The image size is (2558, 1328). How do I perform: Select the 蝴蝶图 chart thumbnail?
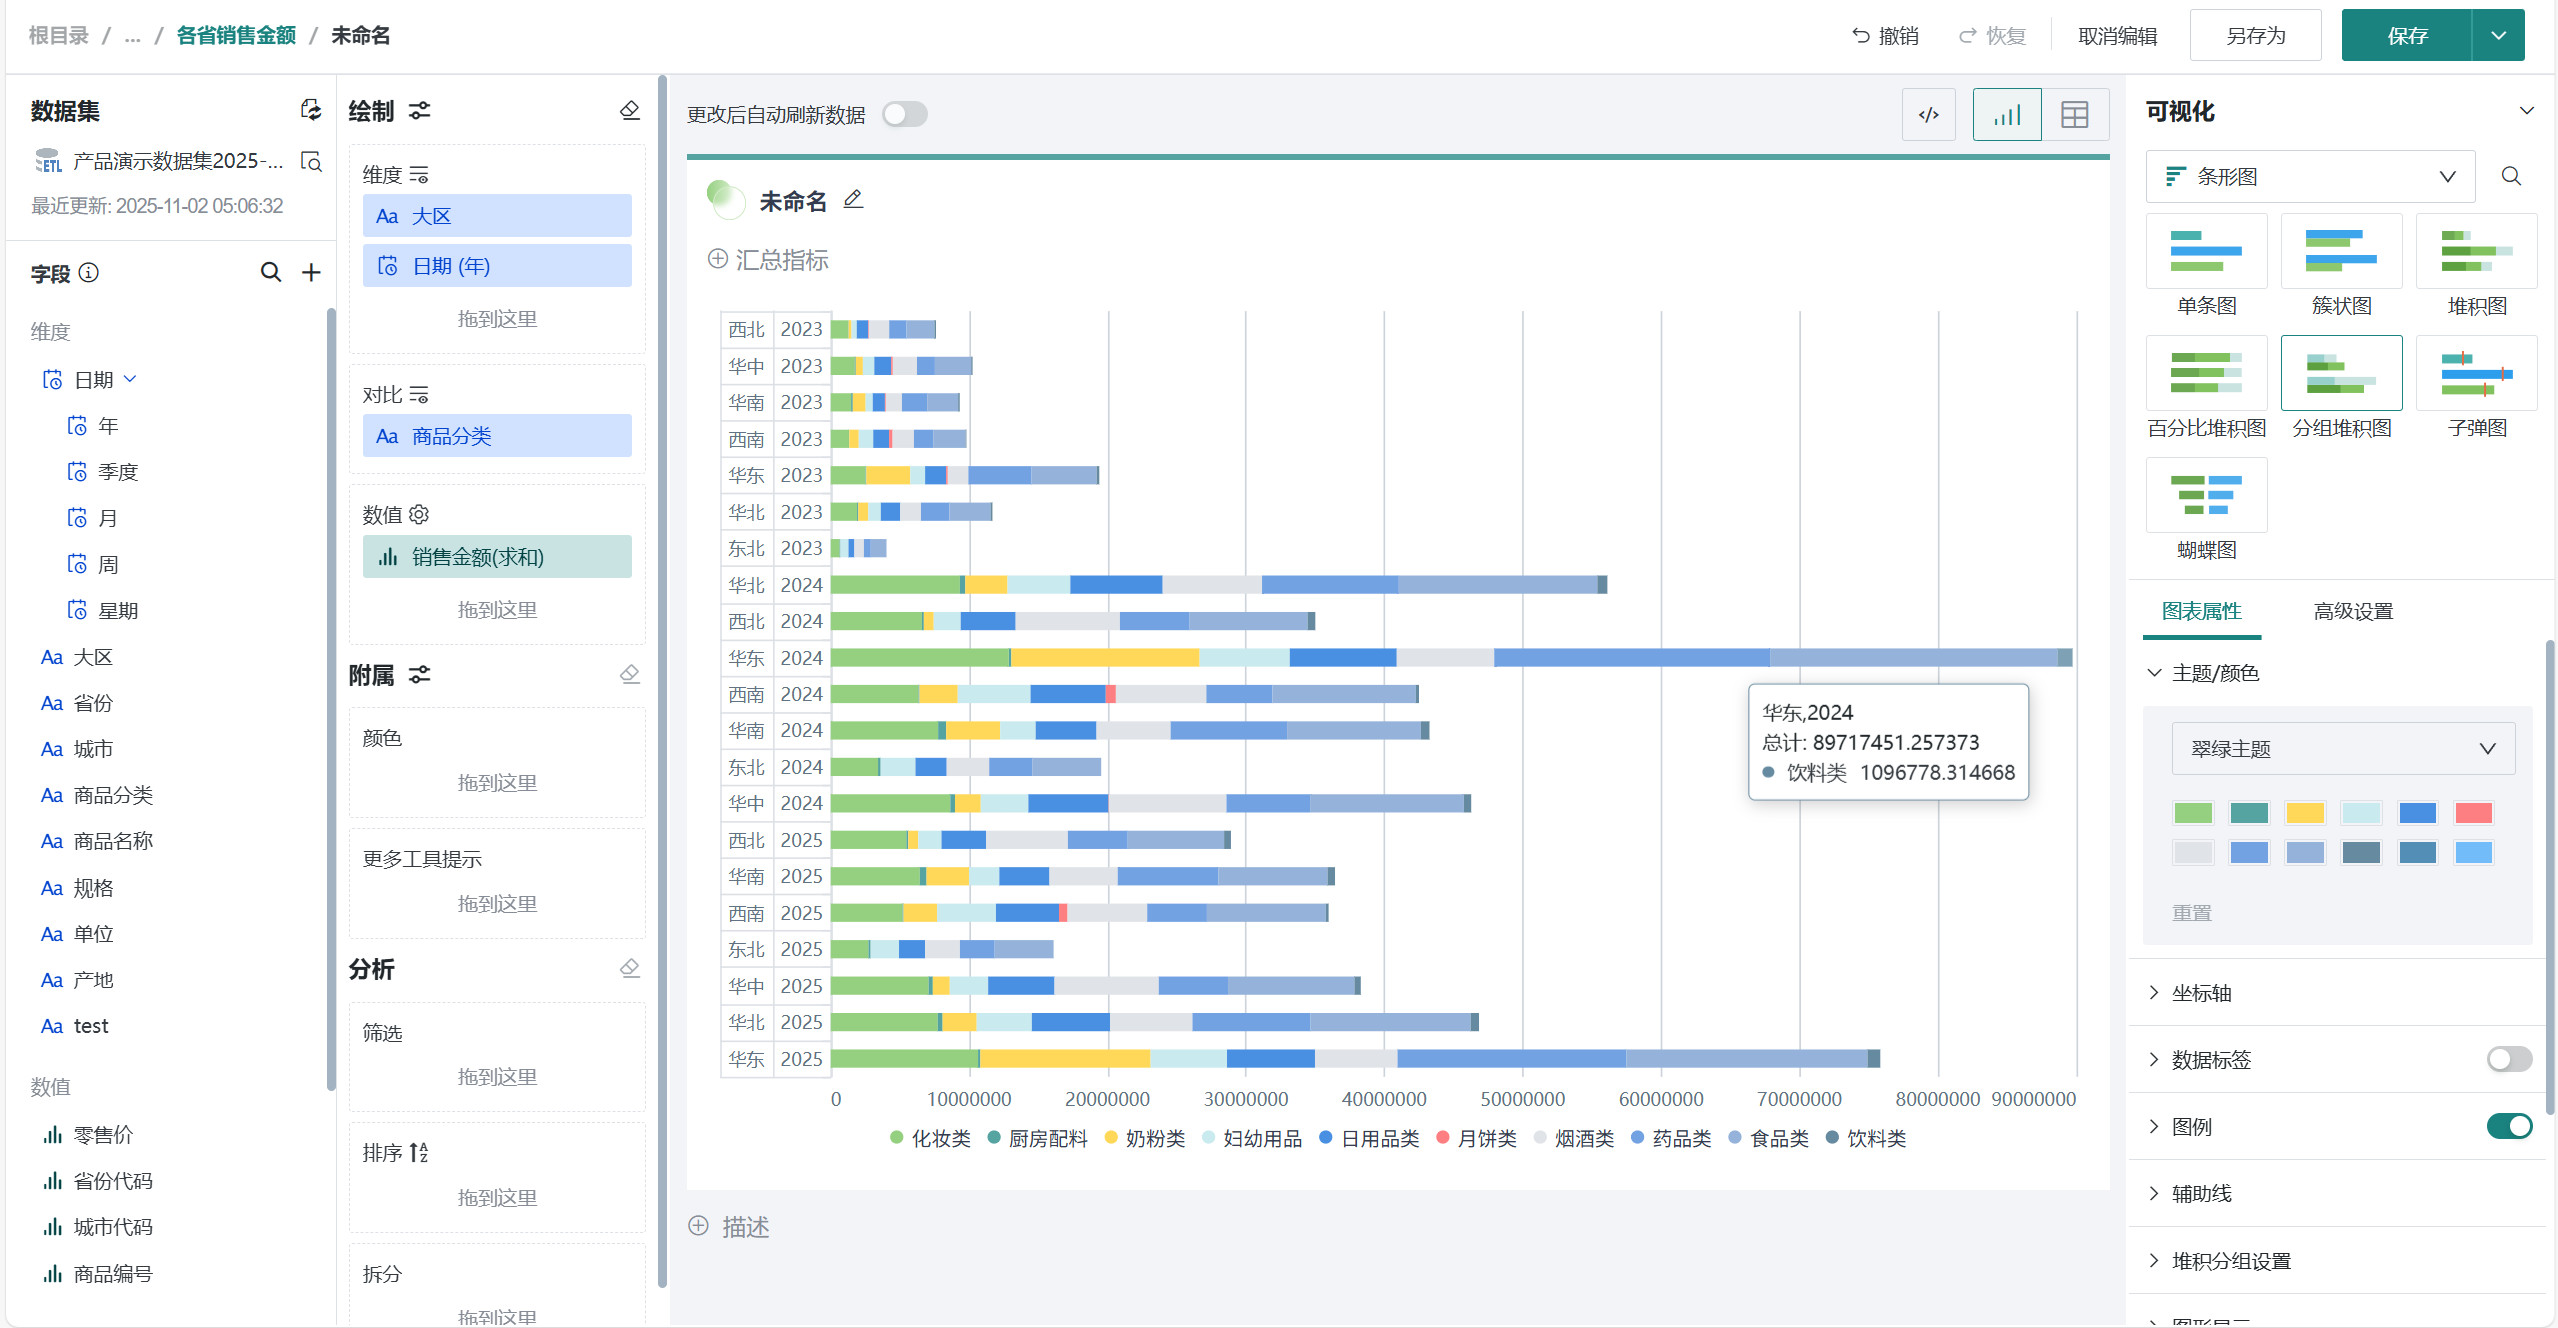[x=2206, y=496]
